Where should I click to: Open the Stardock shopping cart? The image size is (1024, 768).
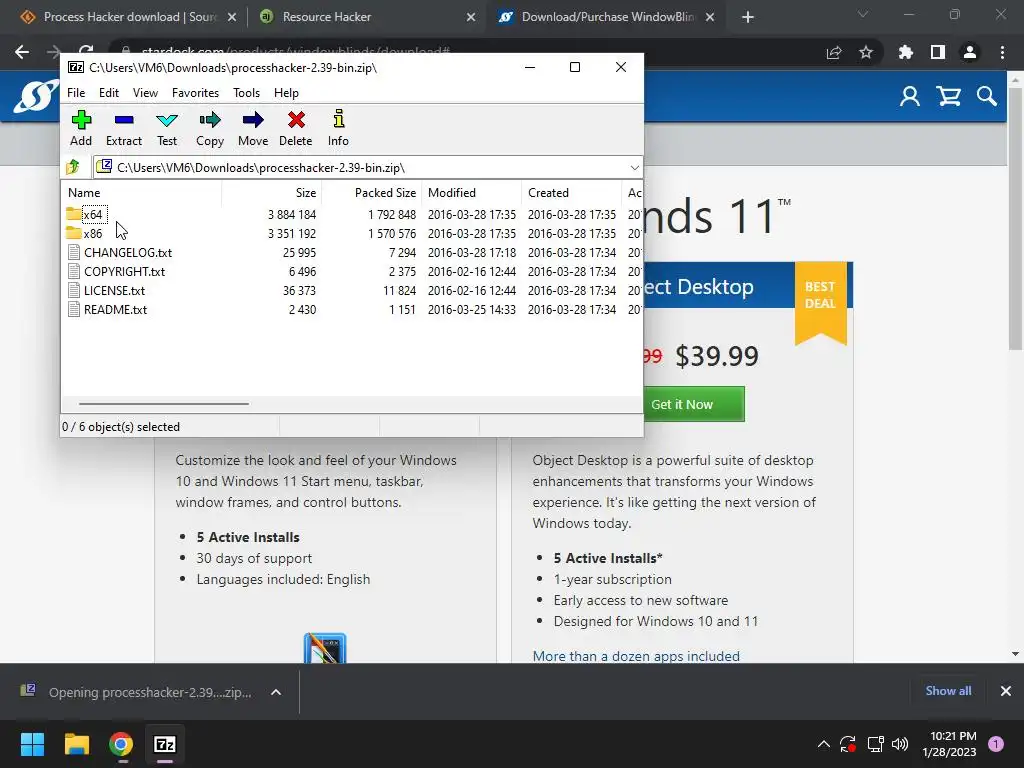[x=948, y=97]
